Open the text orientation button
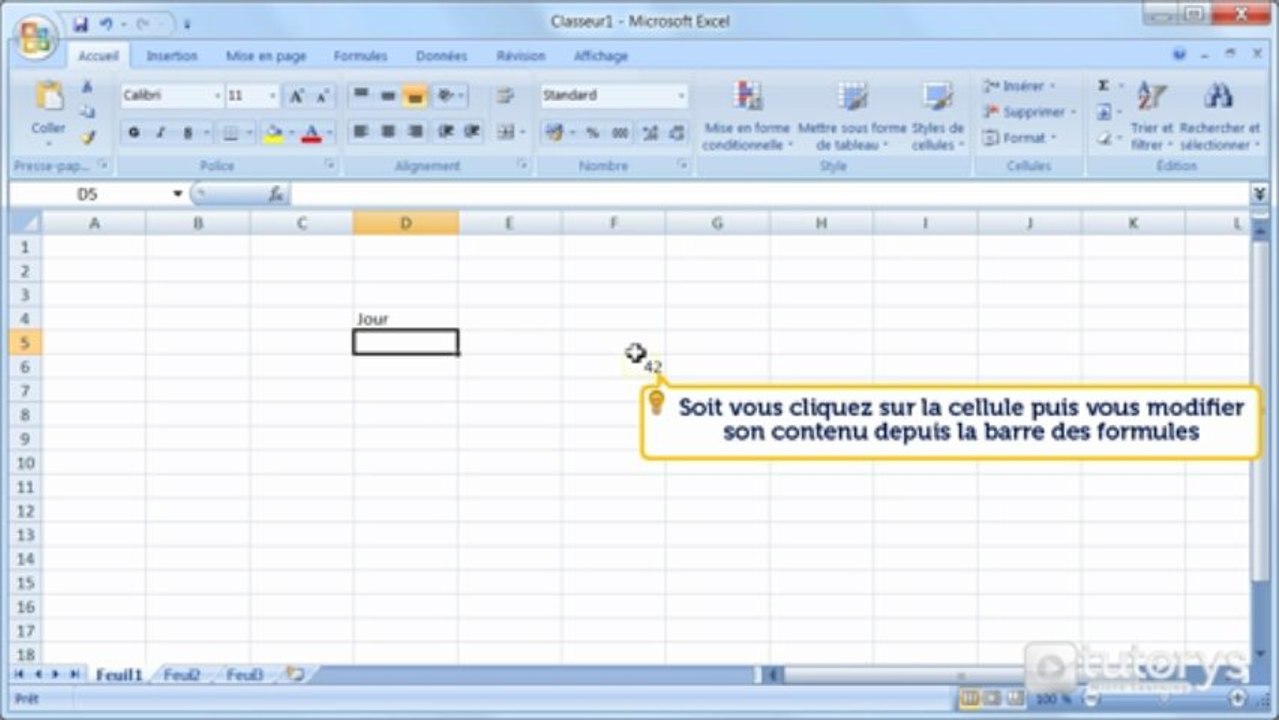This screenshot has width=1279, height=720. (x=448, y=96)
